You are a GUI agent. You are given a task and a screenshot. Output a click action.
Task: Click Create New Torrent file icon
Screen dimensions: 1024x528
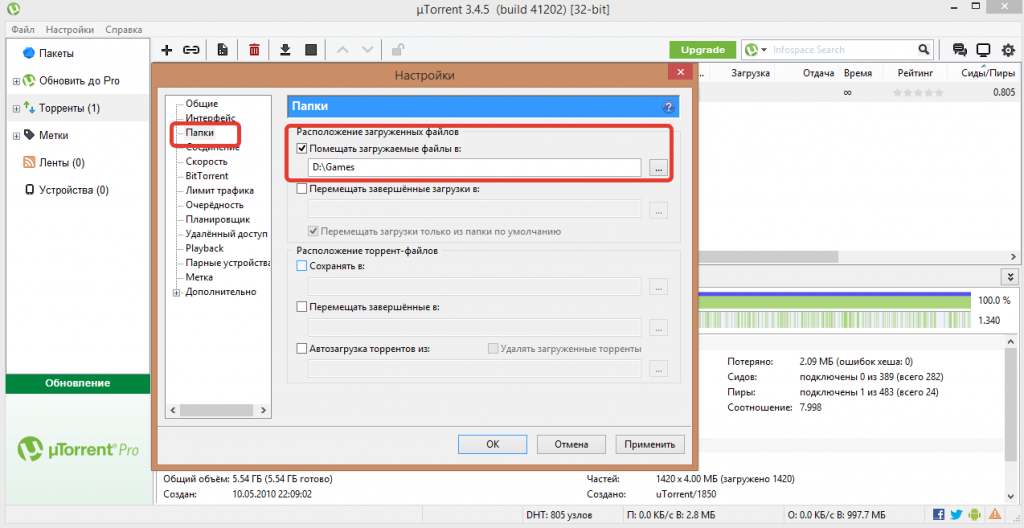coord(223,50)
